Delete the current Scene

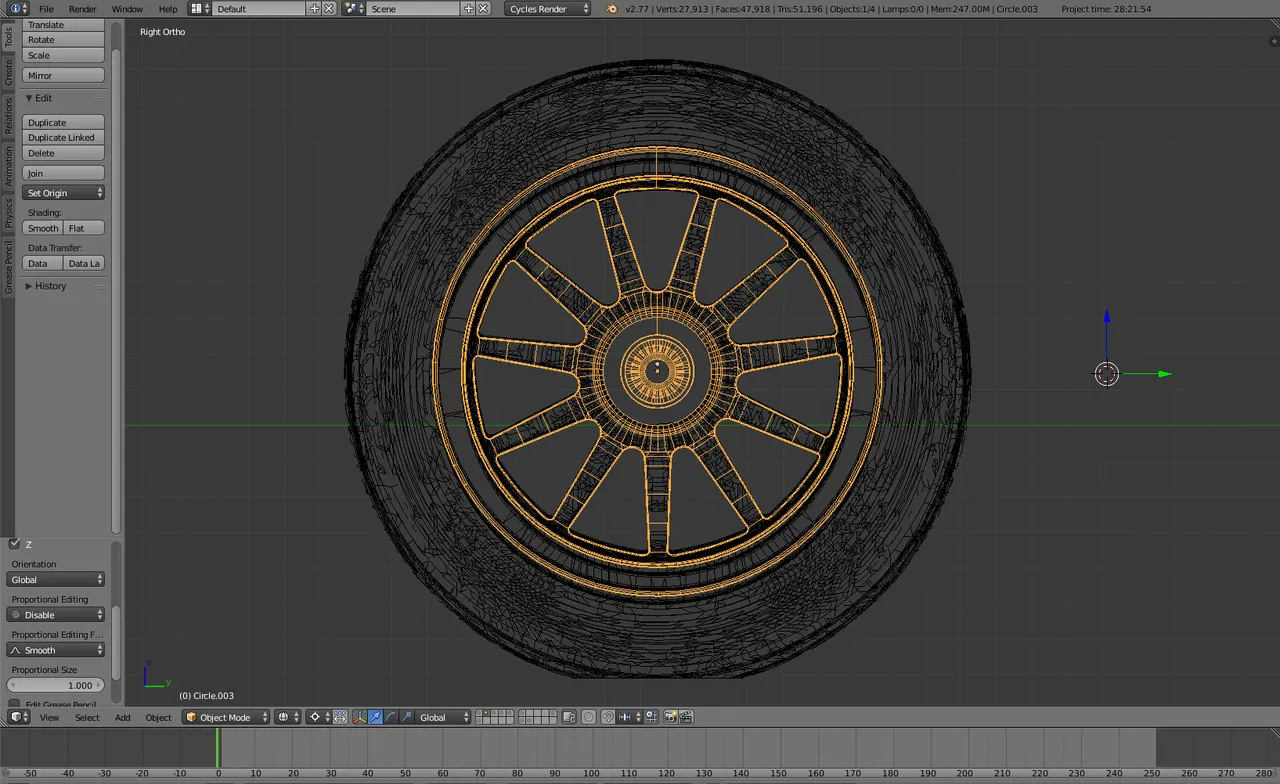click(484, 8)
